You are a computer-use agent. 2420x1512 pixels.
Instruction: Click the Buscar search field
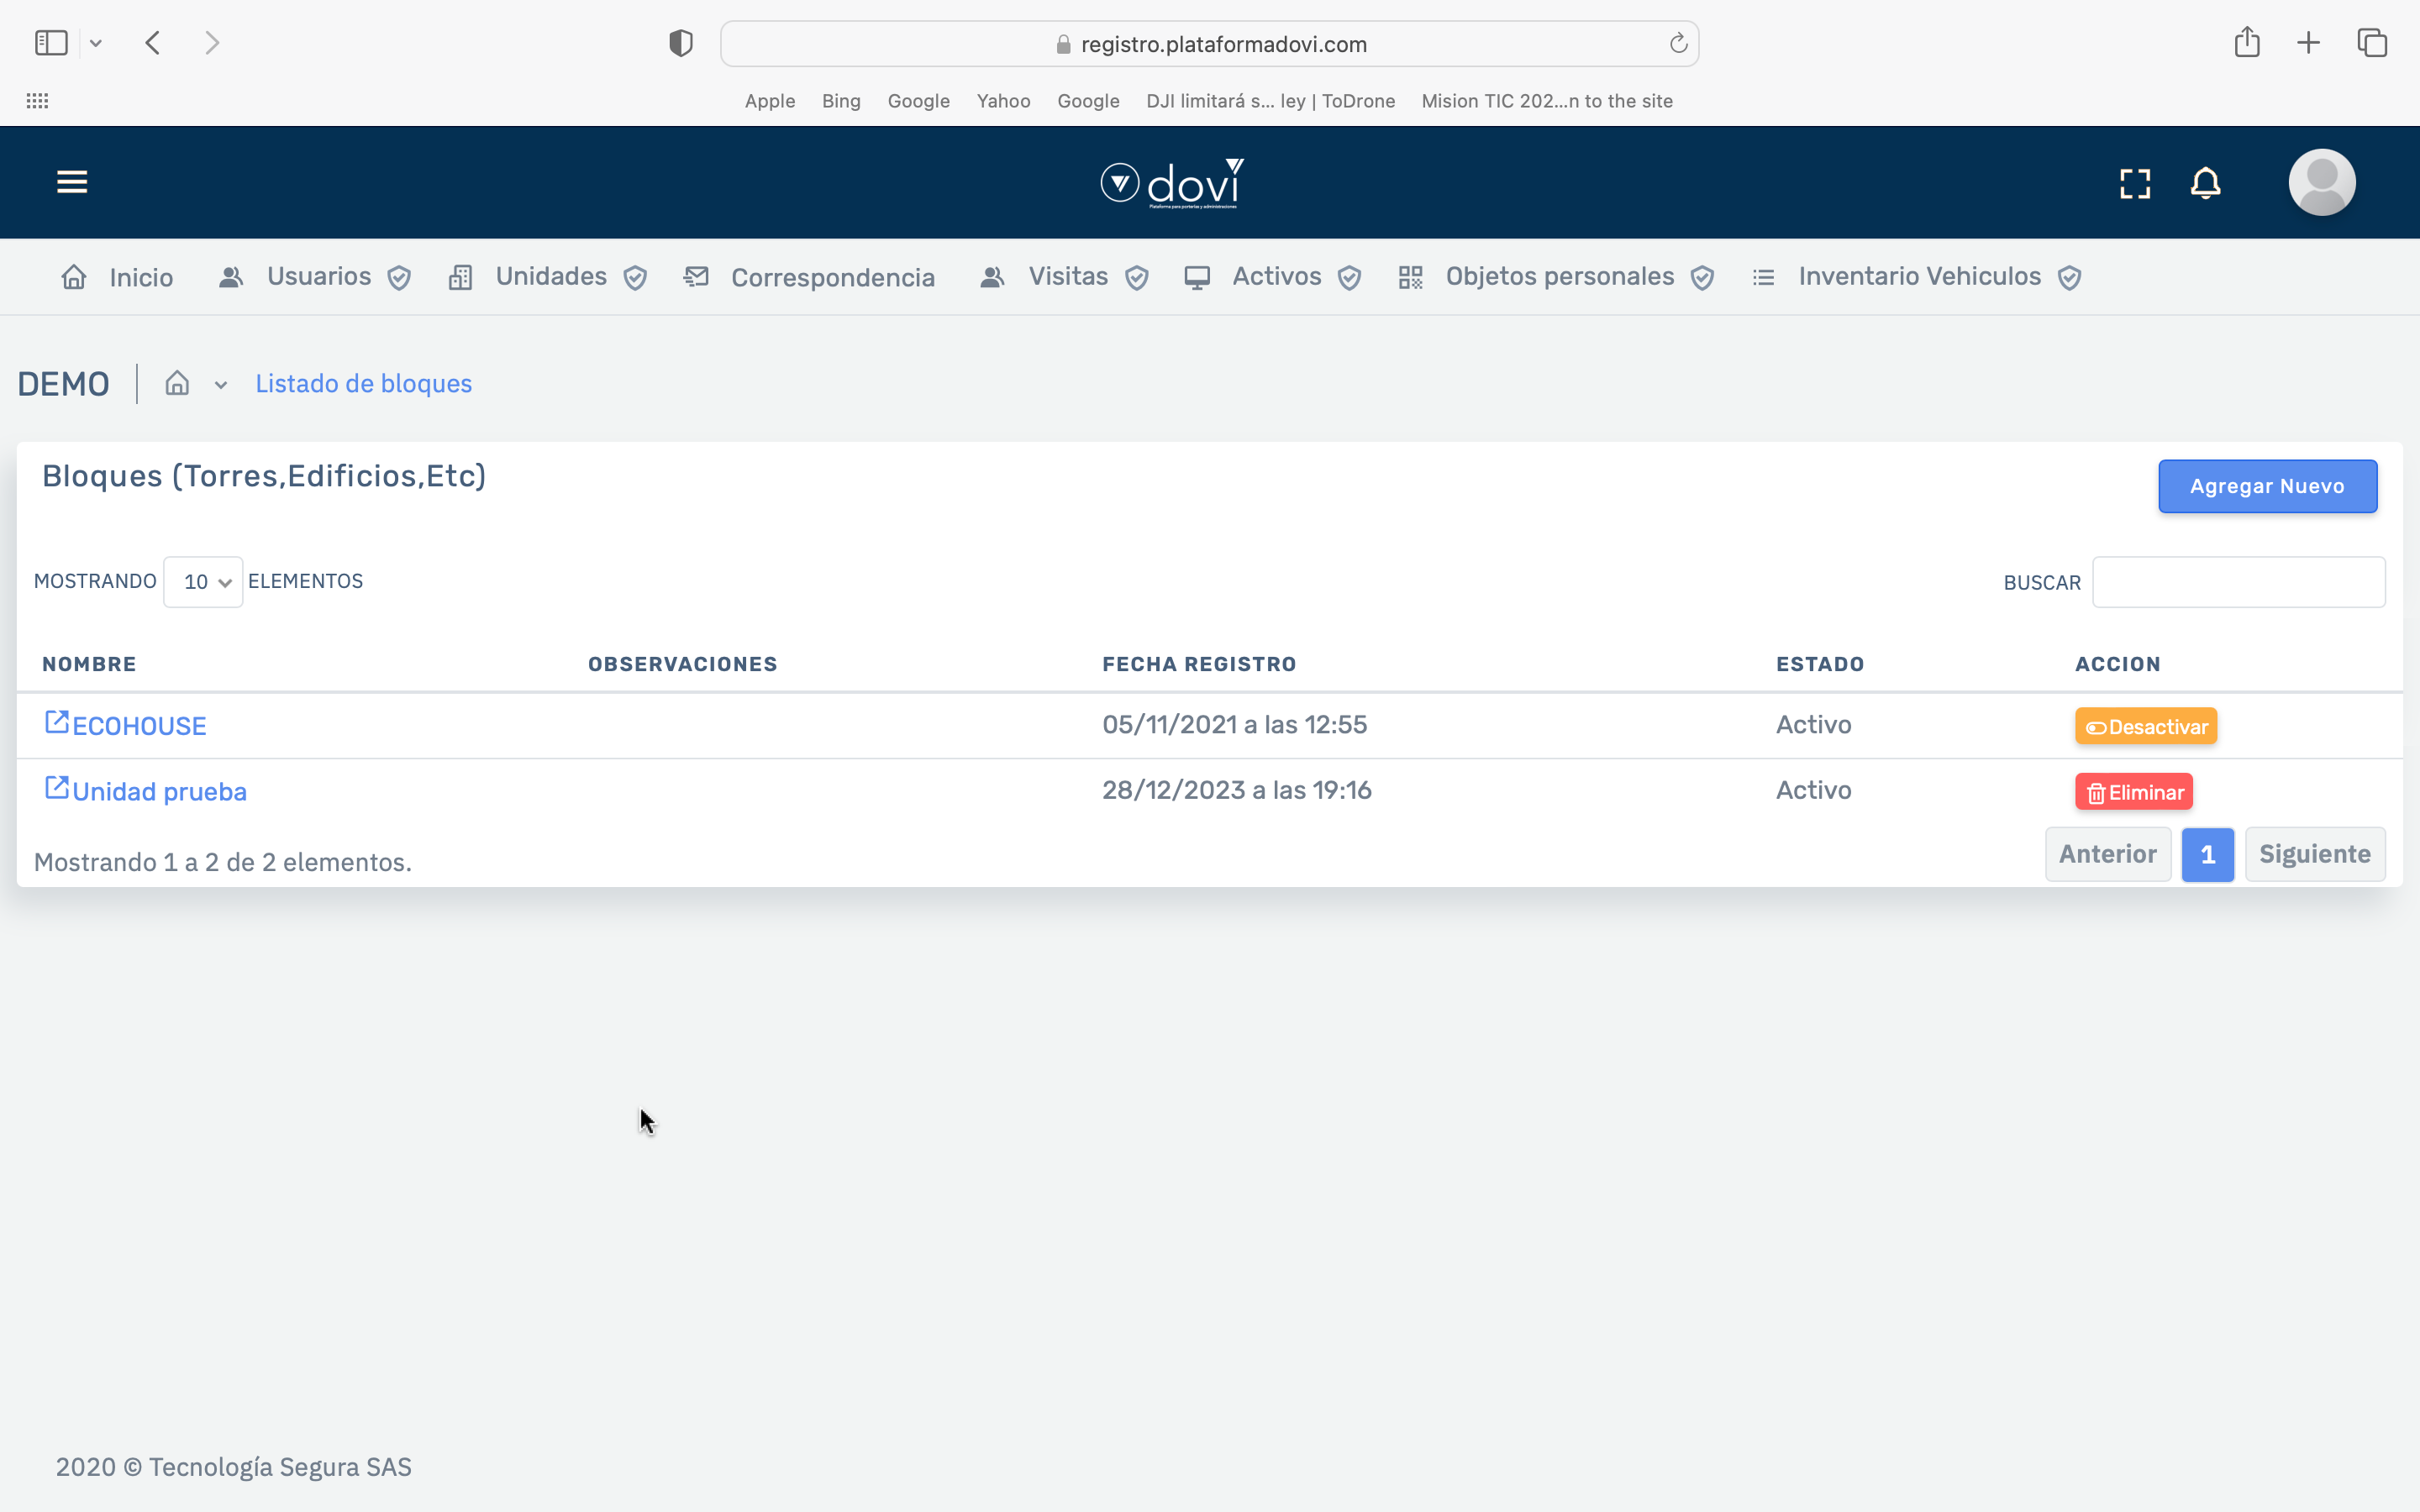[x=2238, y=583]
